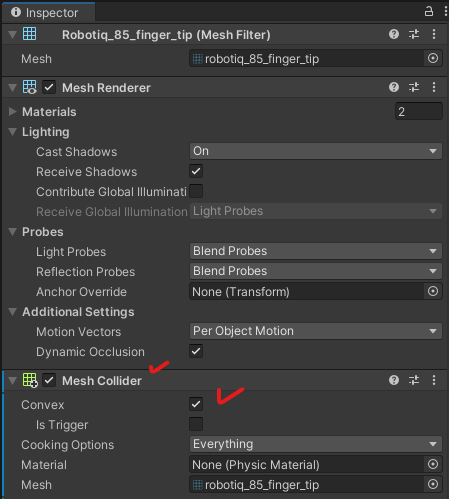
Task: Enable Contribute Global Illumination checkbox
Action: click(196, 191)
